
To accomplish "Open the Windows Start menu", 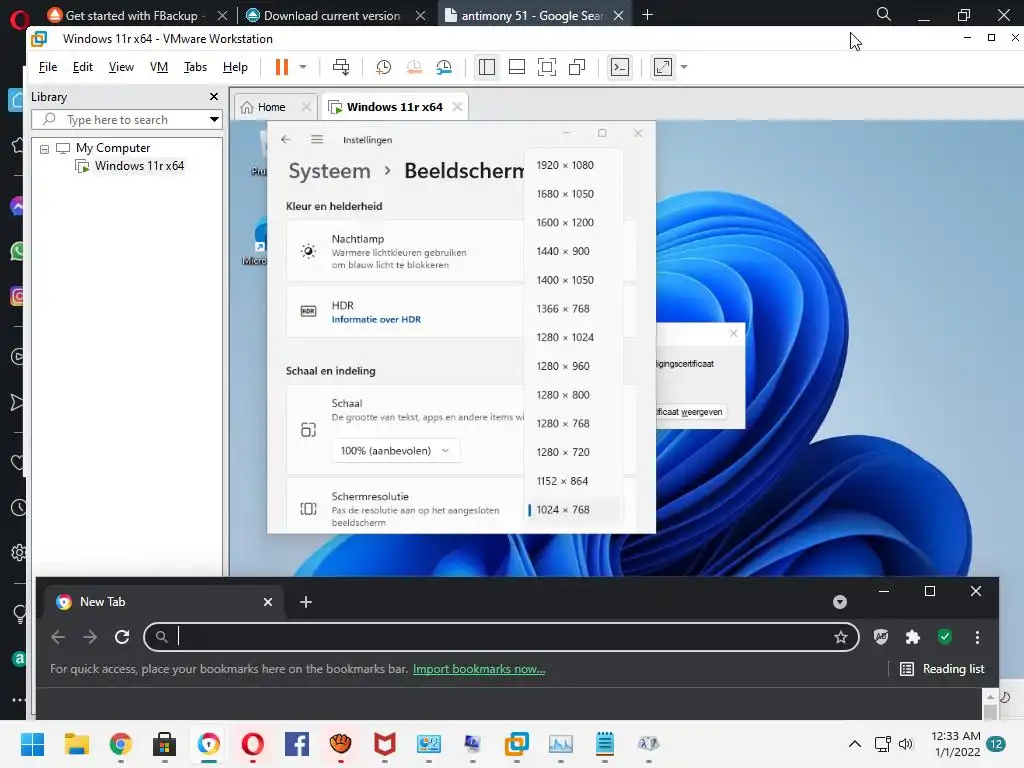I will point(33,744).
